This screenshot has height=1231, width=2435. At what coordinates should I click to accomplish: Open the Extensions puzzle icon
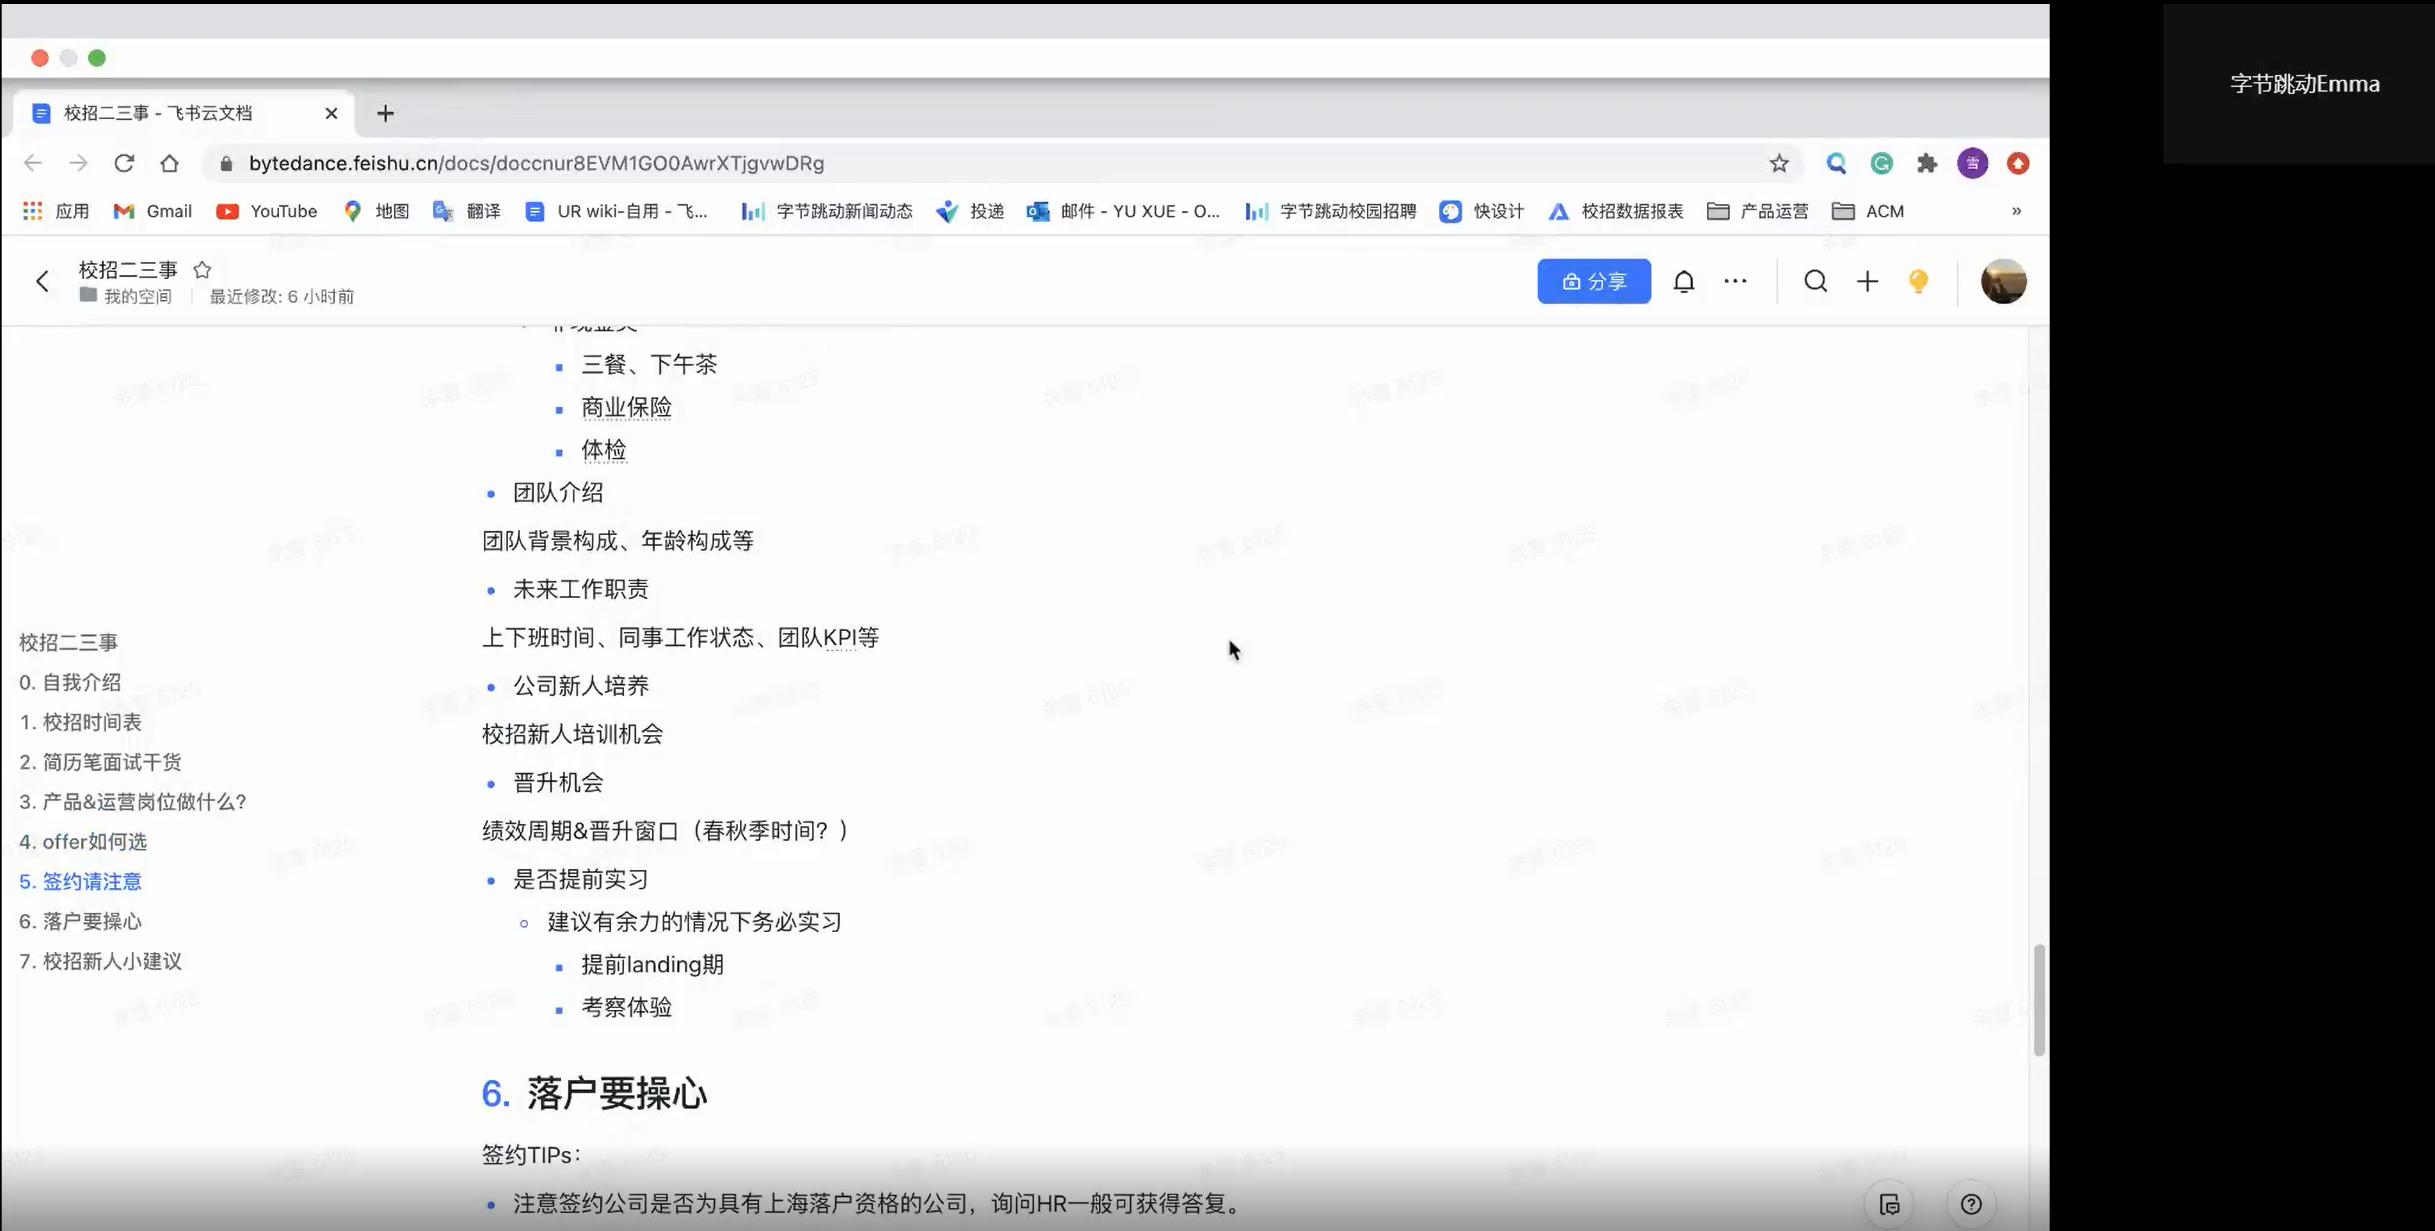pos(1927,163)
